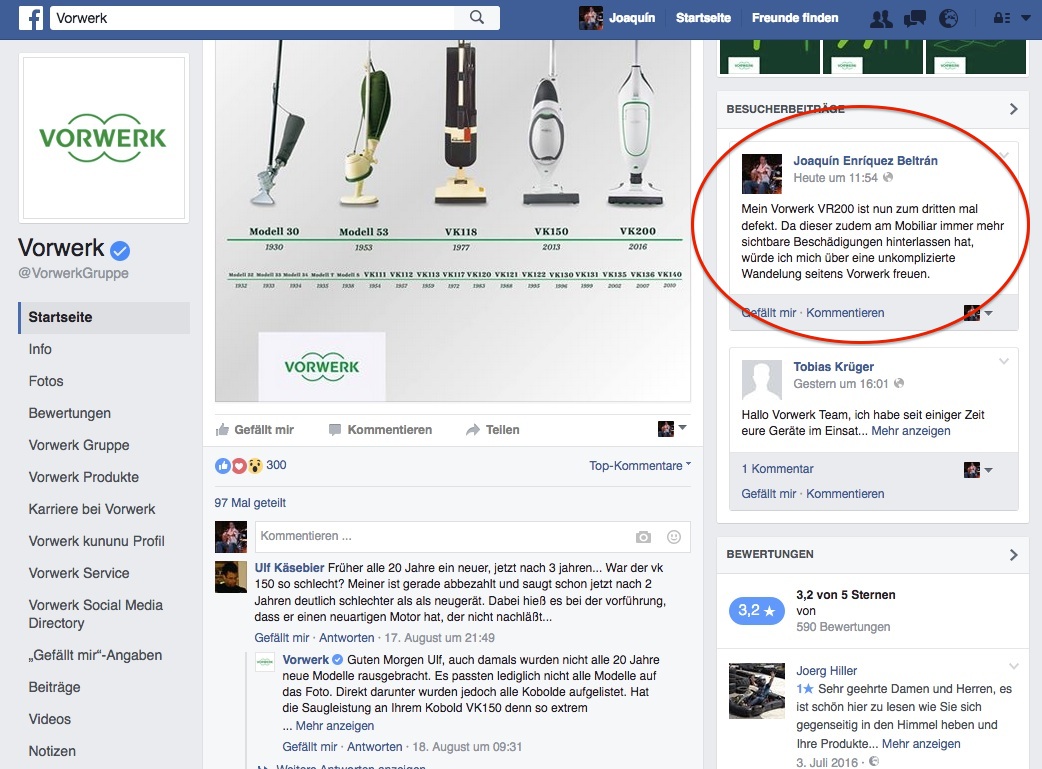Click Mehr anzeigen in Joerg Hiller's review
The height and width of the screenshot is (769, 1042).
click(921, 744)
